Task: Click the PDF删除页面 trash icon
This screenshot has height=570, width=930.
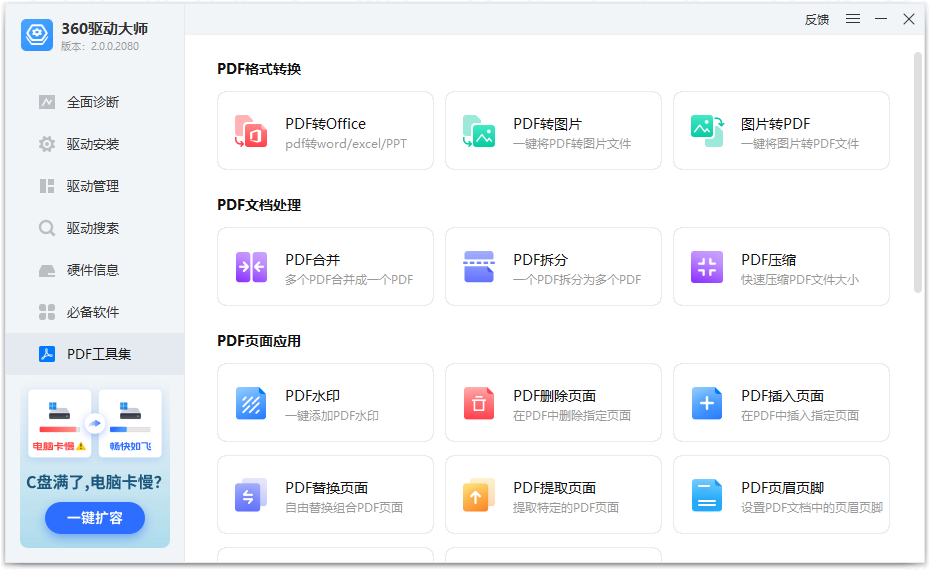Action: click(x=479, y=403)
